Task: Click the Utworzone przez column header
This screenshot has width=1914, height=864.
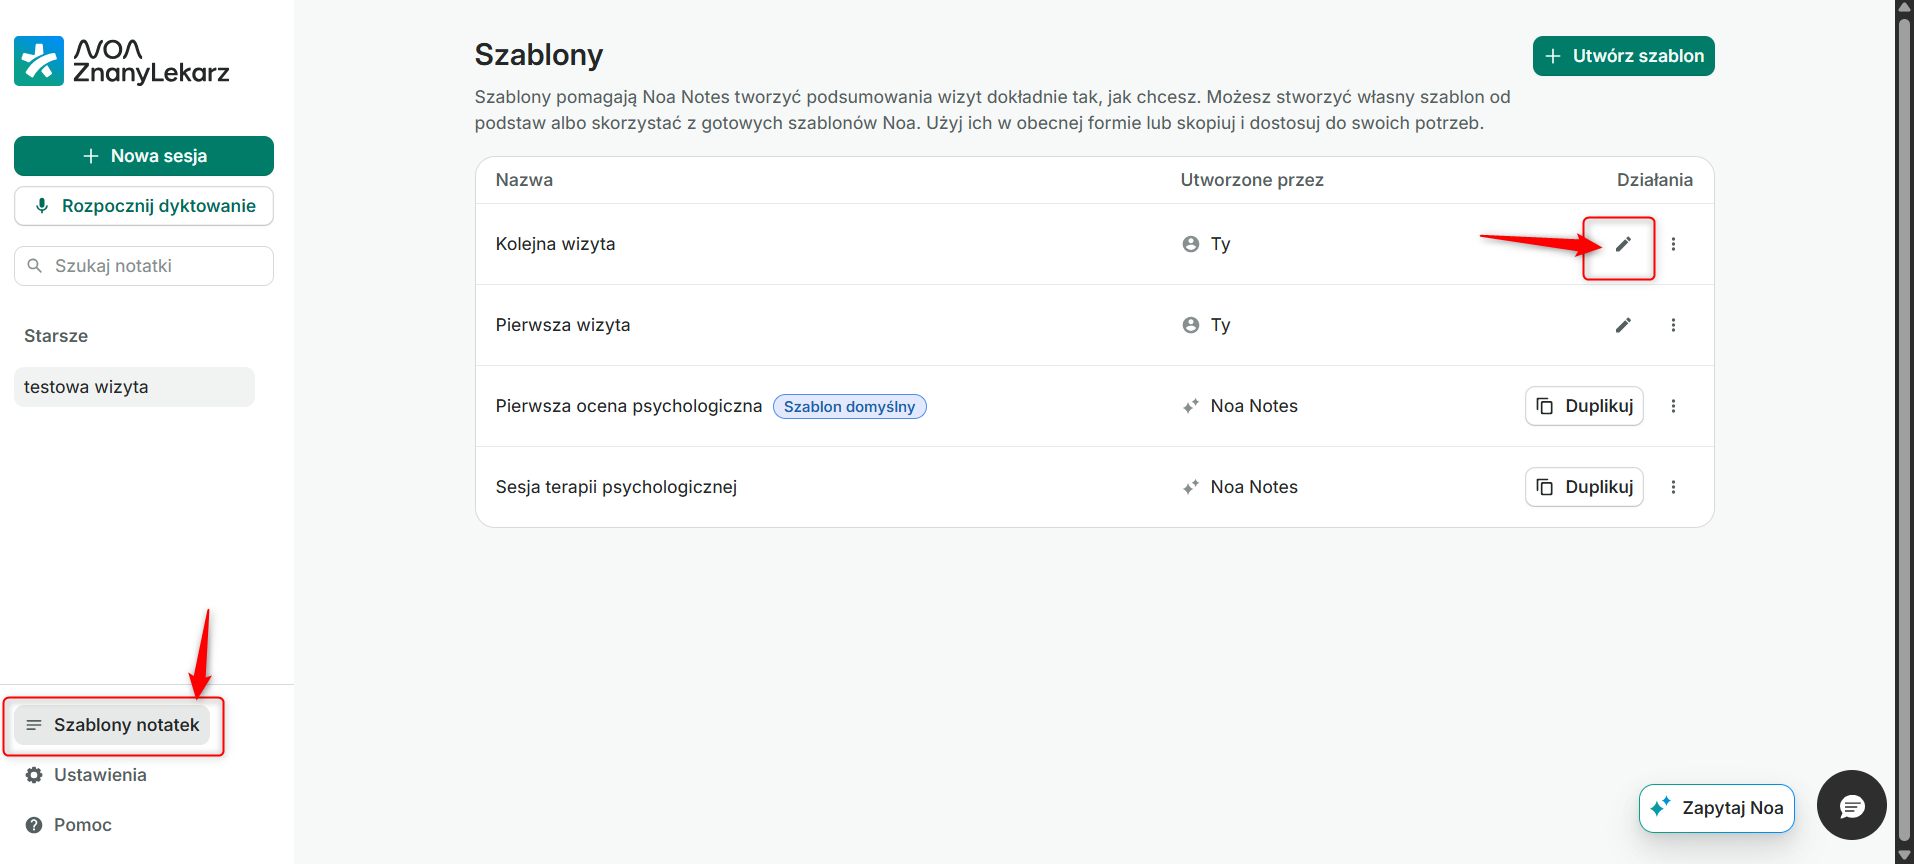Action: [x=1252, y=180]
